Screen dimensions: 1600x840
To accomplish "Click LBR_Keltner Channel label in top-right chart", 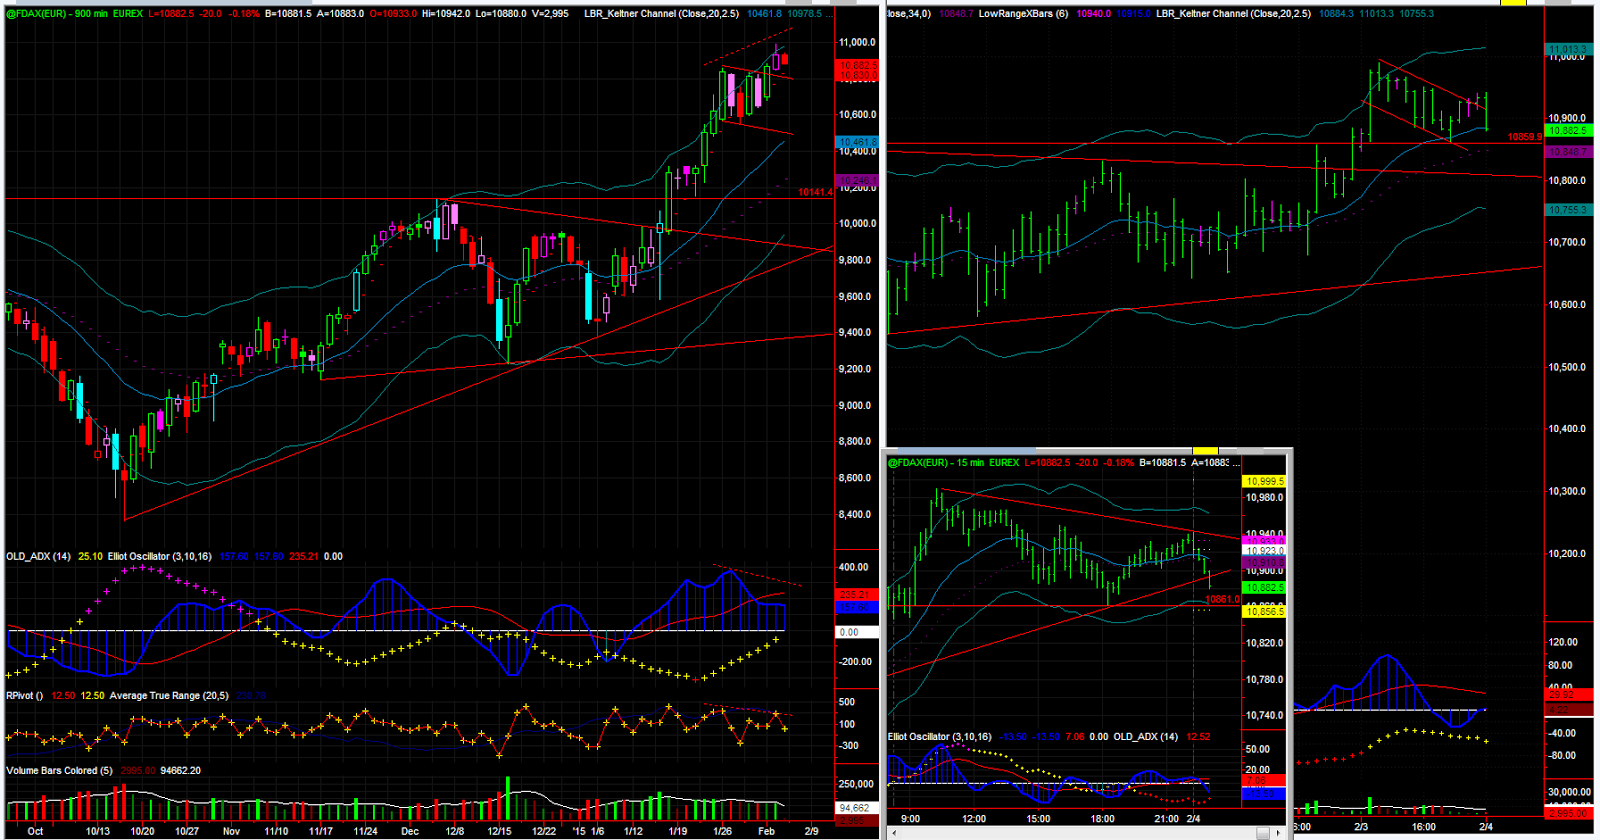I will click(1233, 14).
